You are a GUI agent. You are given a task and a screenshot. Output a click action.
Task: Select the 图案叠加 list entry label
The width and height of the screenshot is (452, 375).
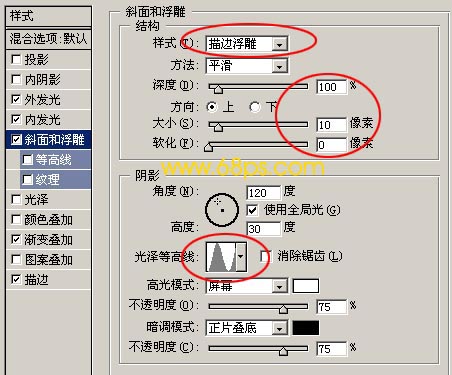[x=49, y=260]
